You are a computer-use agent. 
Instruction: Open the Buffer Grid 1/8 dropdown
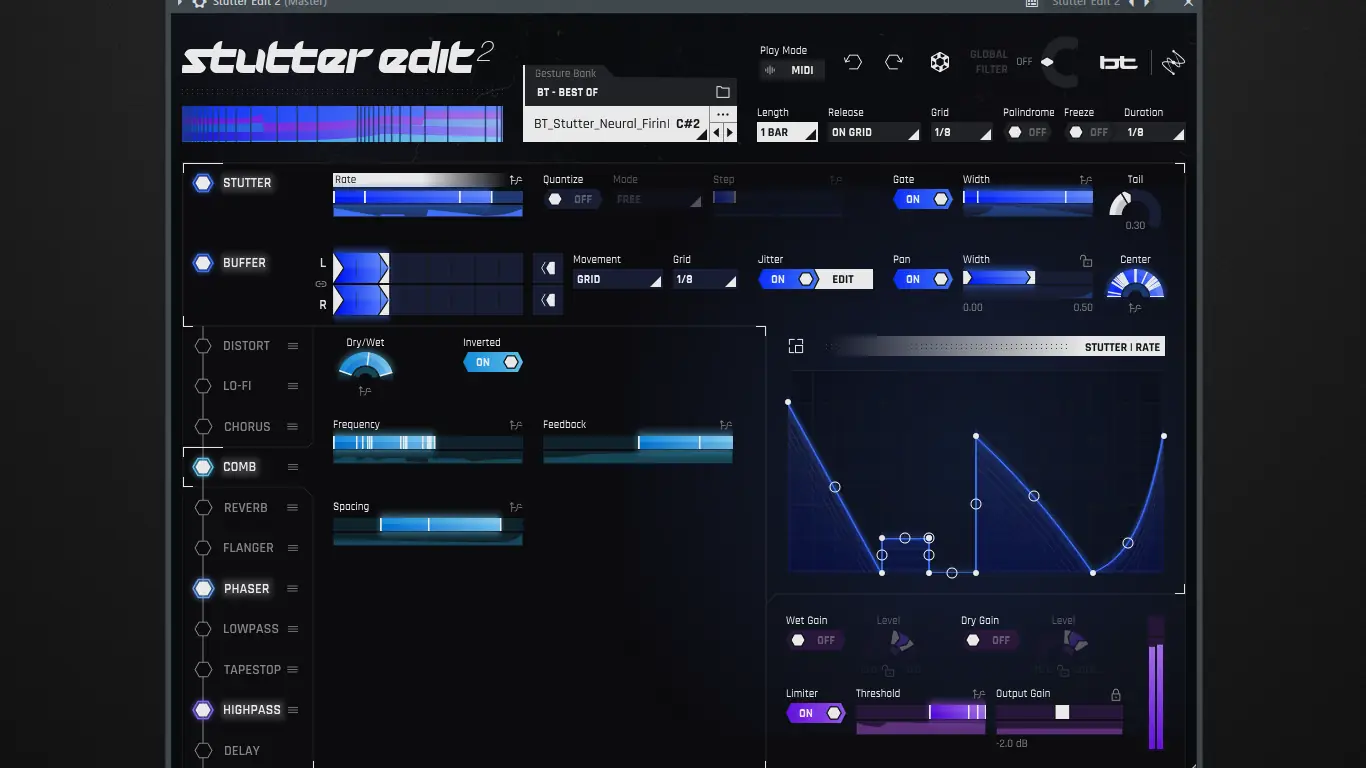[x=705, y=279]
